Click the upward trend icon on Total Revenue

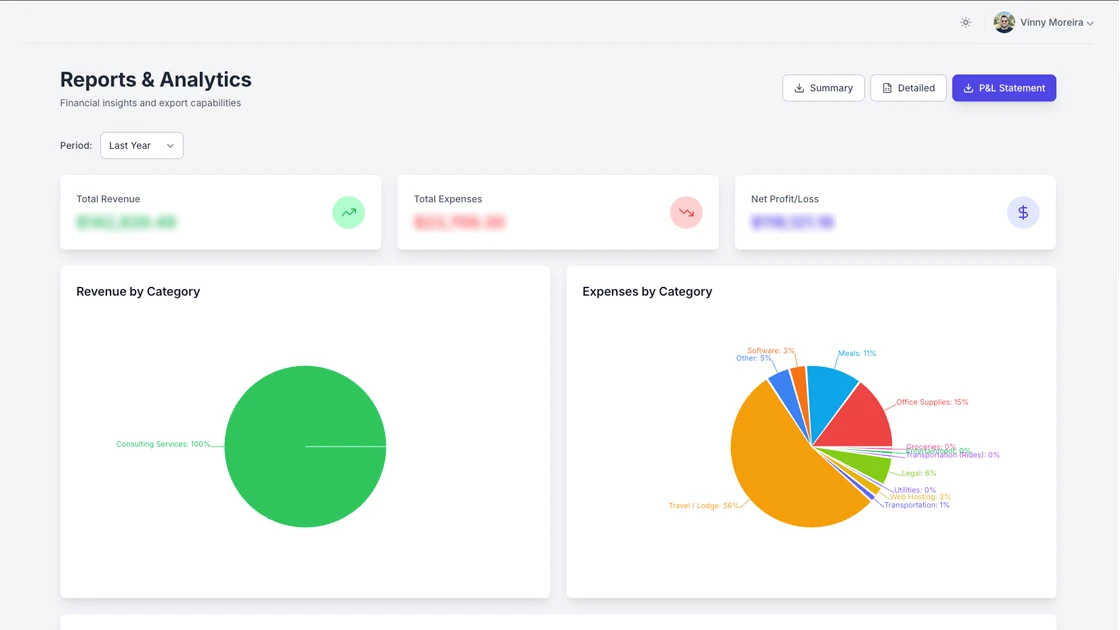[x=348, y=212]
